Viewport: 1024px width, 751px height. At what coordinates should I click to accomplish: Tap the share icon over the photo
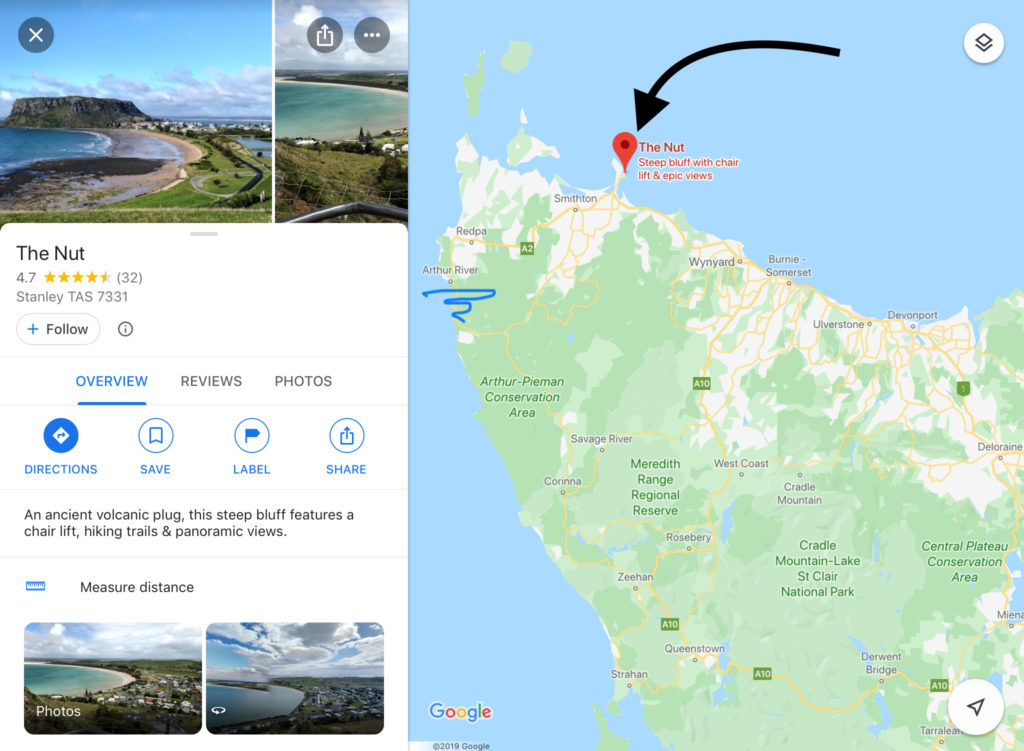[x=325, y=35]
